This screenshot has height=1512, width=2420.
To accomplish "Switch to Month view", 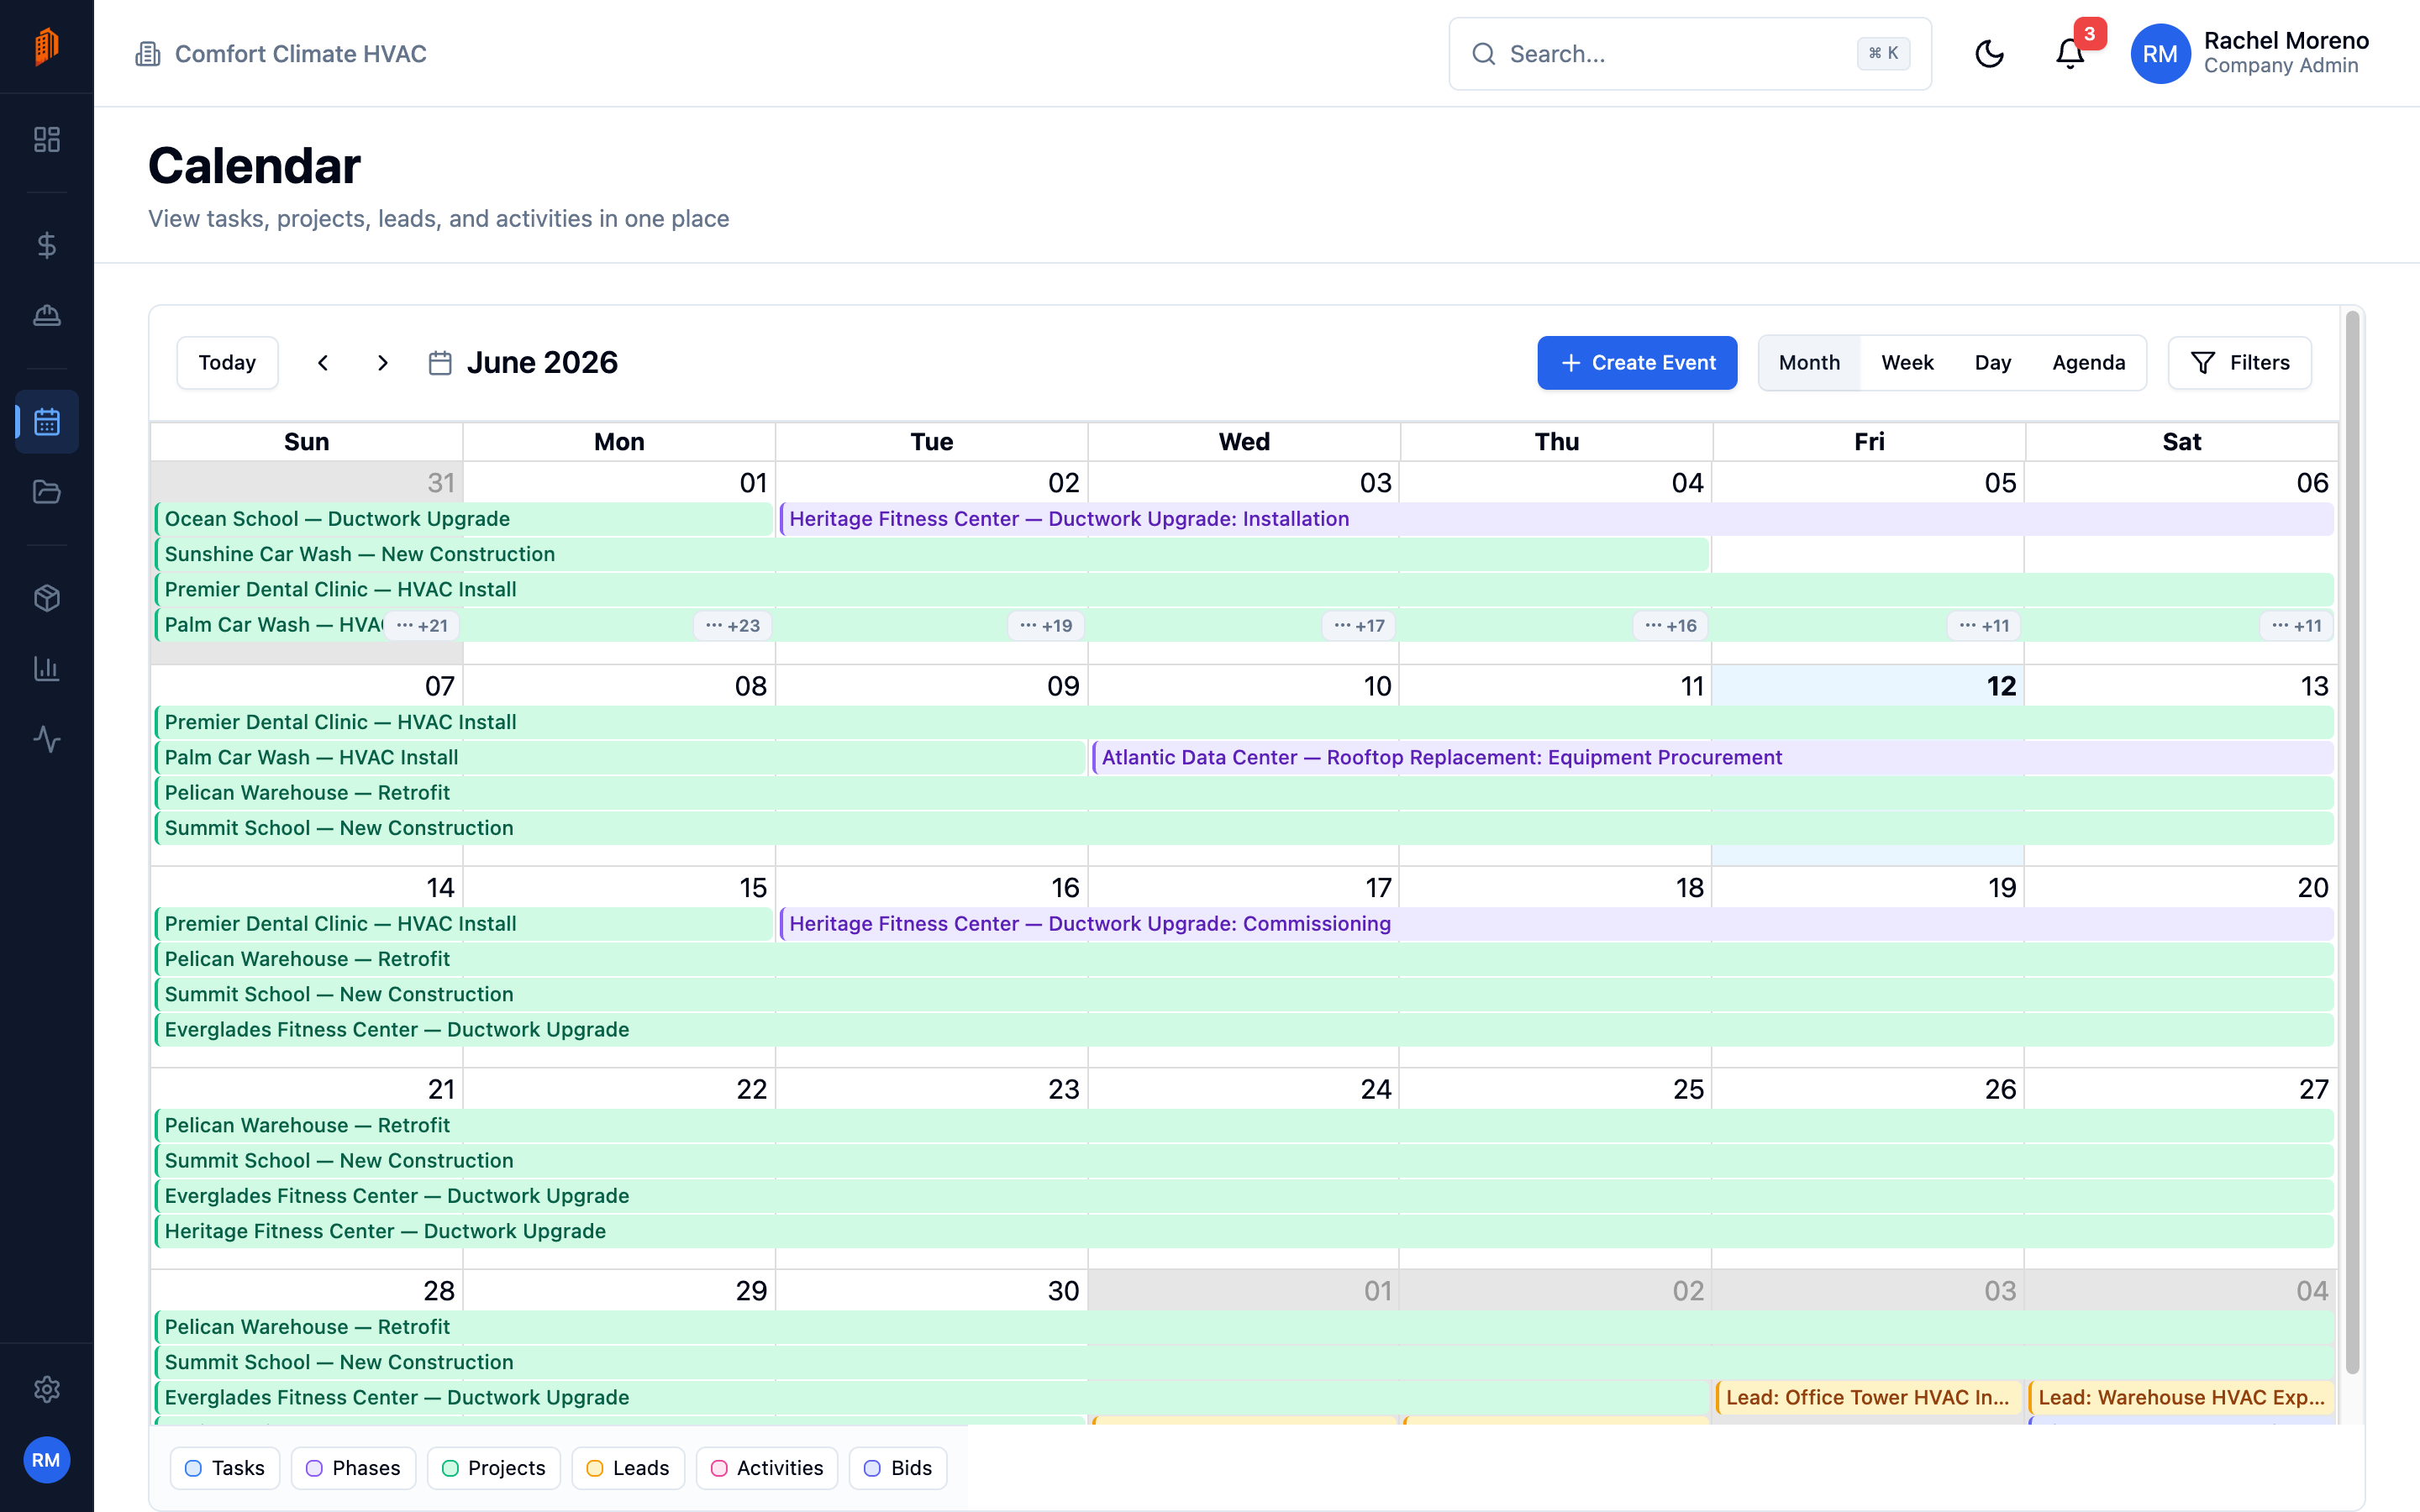I will coord(1809,363).
